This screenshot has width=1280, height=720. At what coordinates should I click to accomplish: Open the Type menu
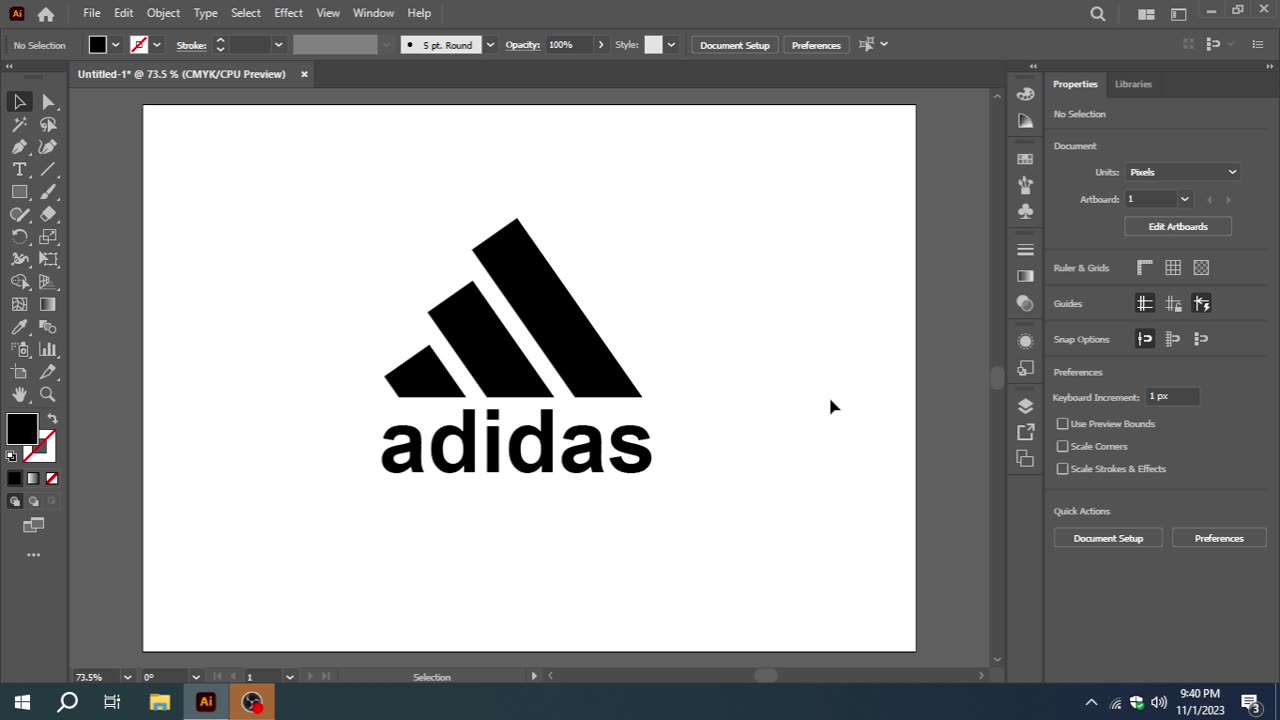206,13
